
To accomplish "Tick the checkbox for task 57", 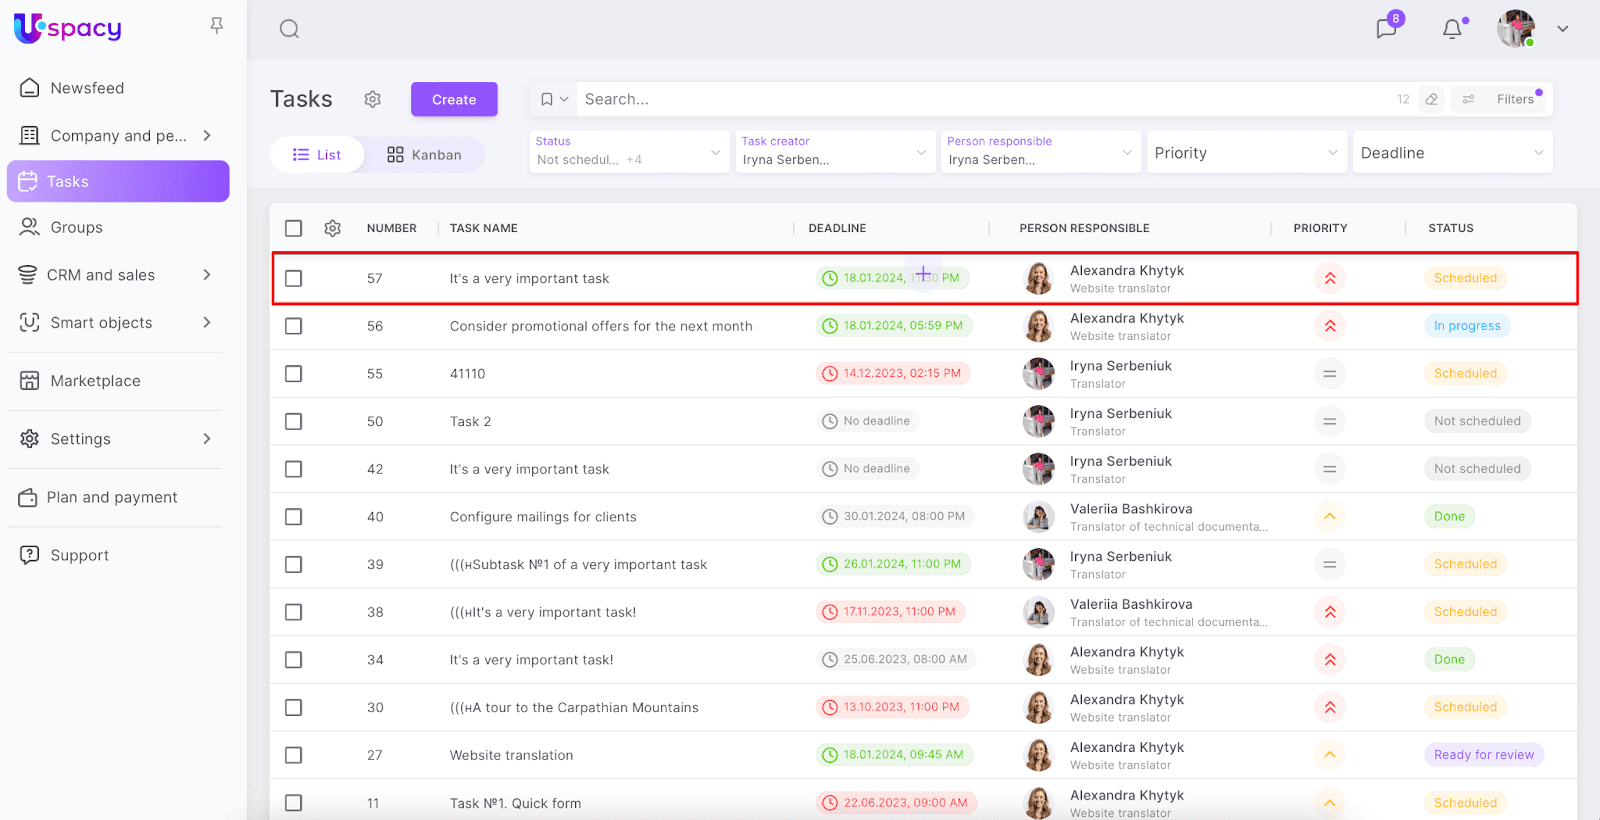I will click(x=293, y=278).
